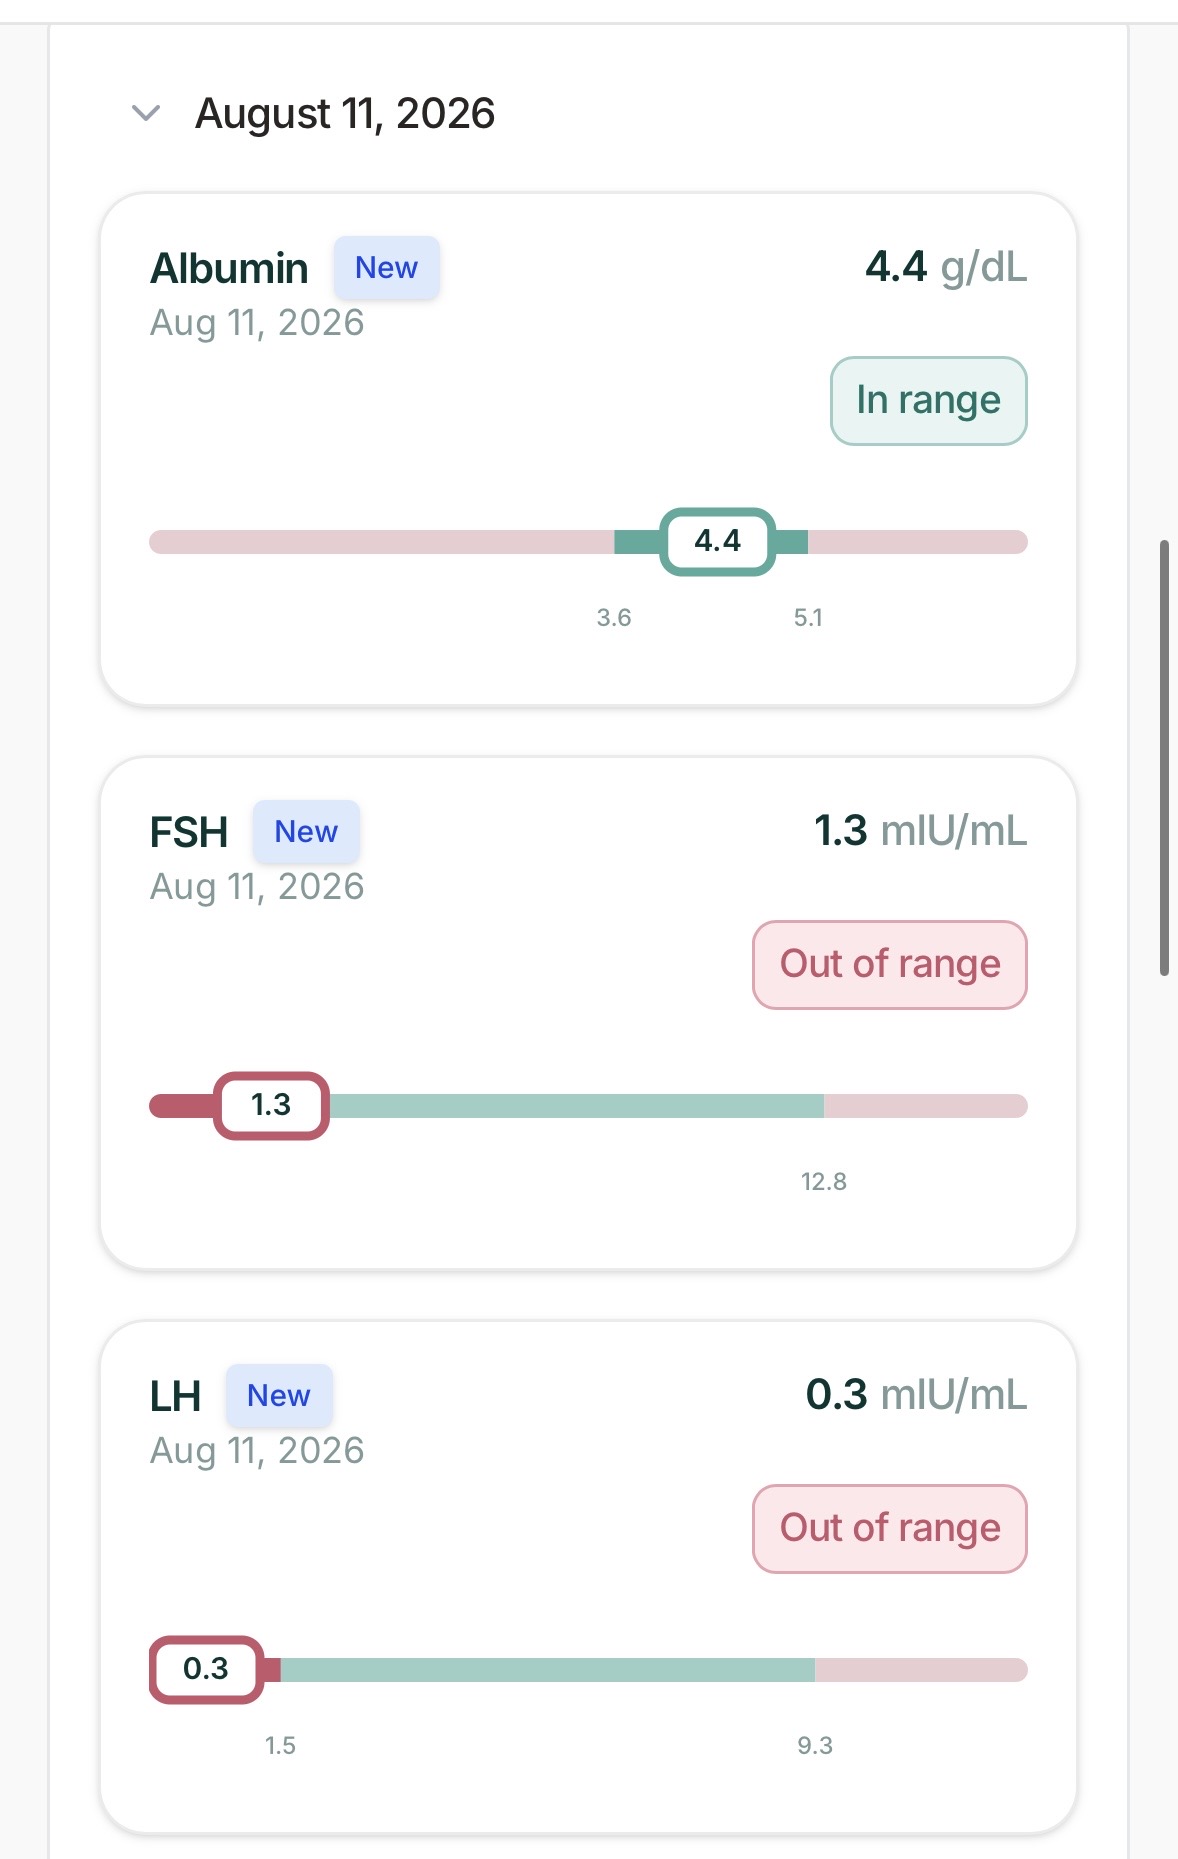Click the Albumin 4.4 g/dL value
Image resolution: width=1178 pixels, height=1859 pixels.
pyautogui.click(x=946, y=267)
